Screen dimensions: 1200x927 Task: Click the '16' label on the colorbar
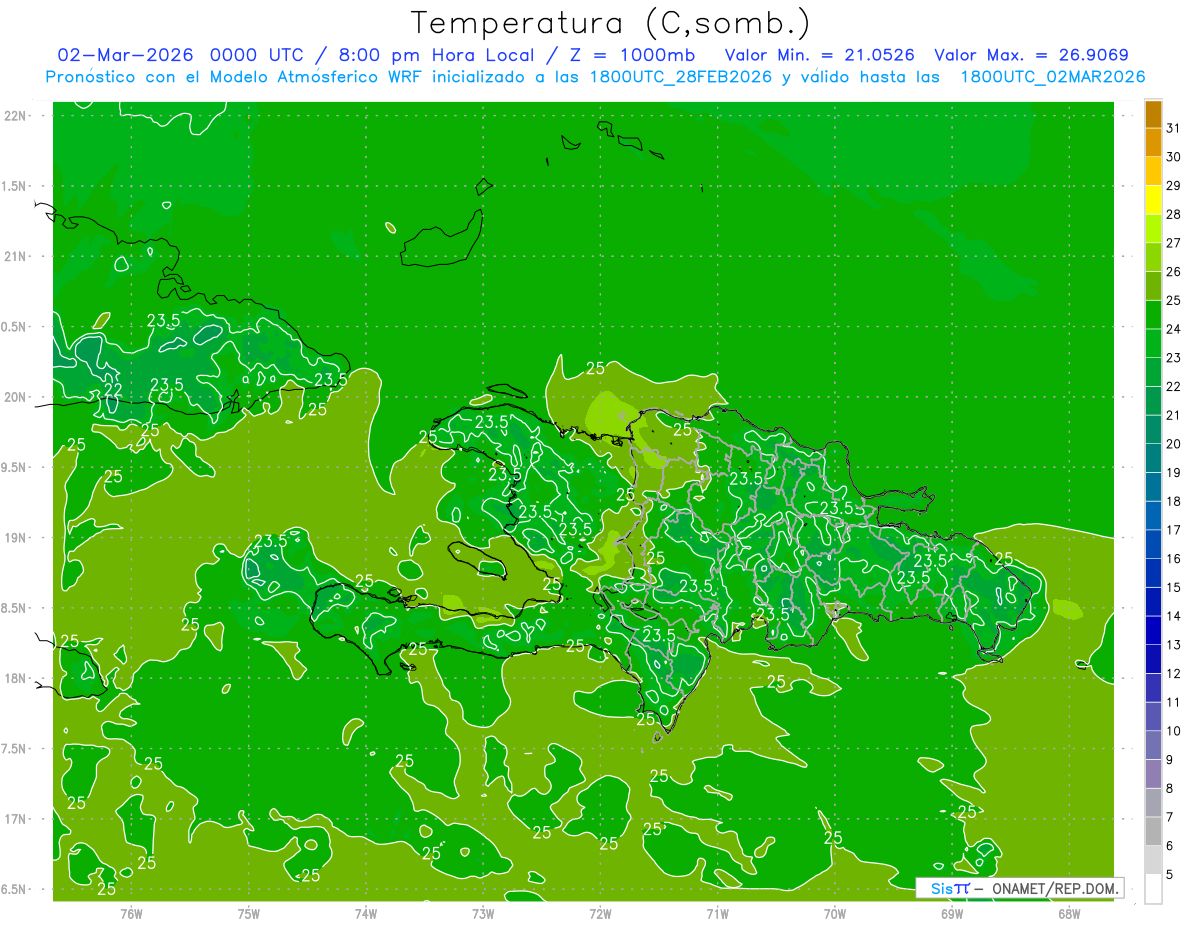1173,559
